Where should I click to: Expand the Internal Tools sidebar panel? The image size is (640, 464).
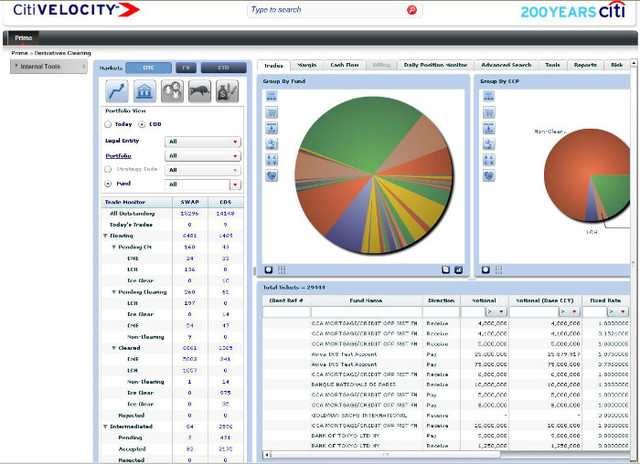pyautogui.click(x=49, y=67)
